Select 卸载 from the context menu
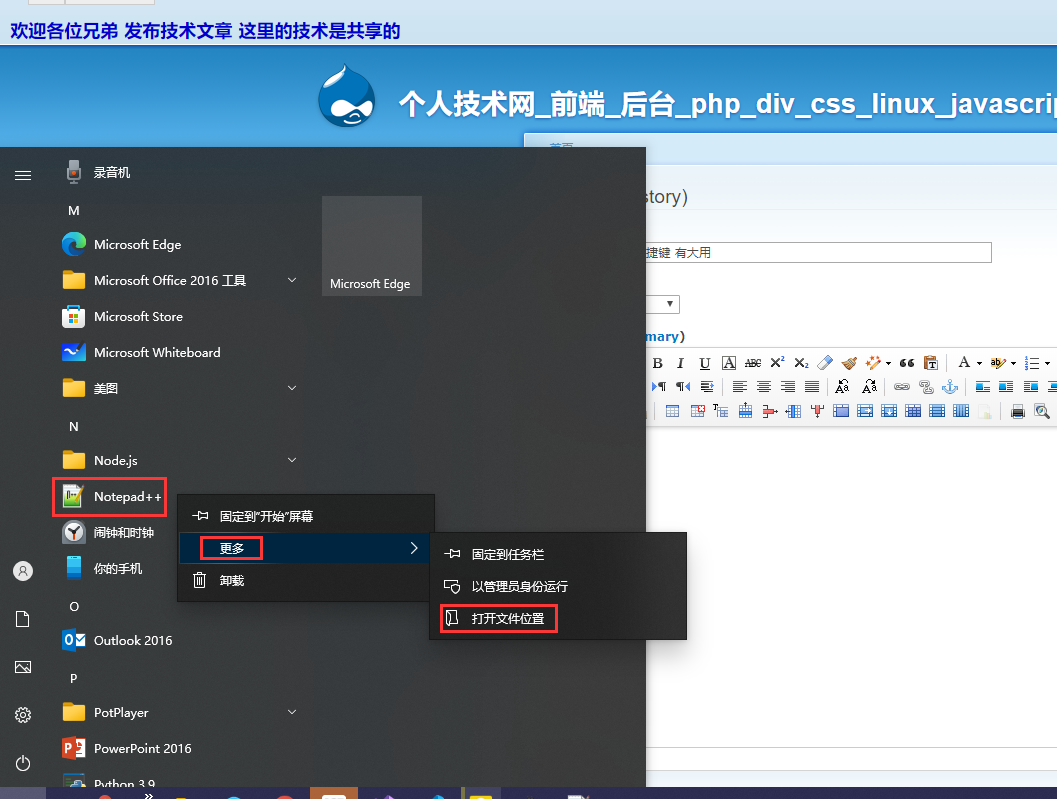 tap(306, 581)
